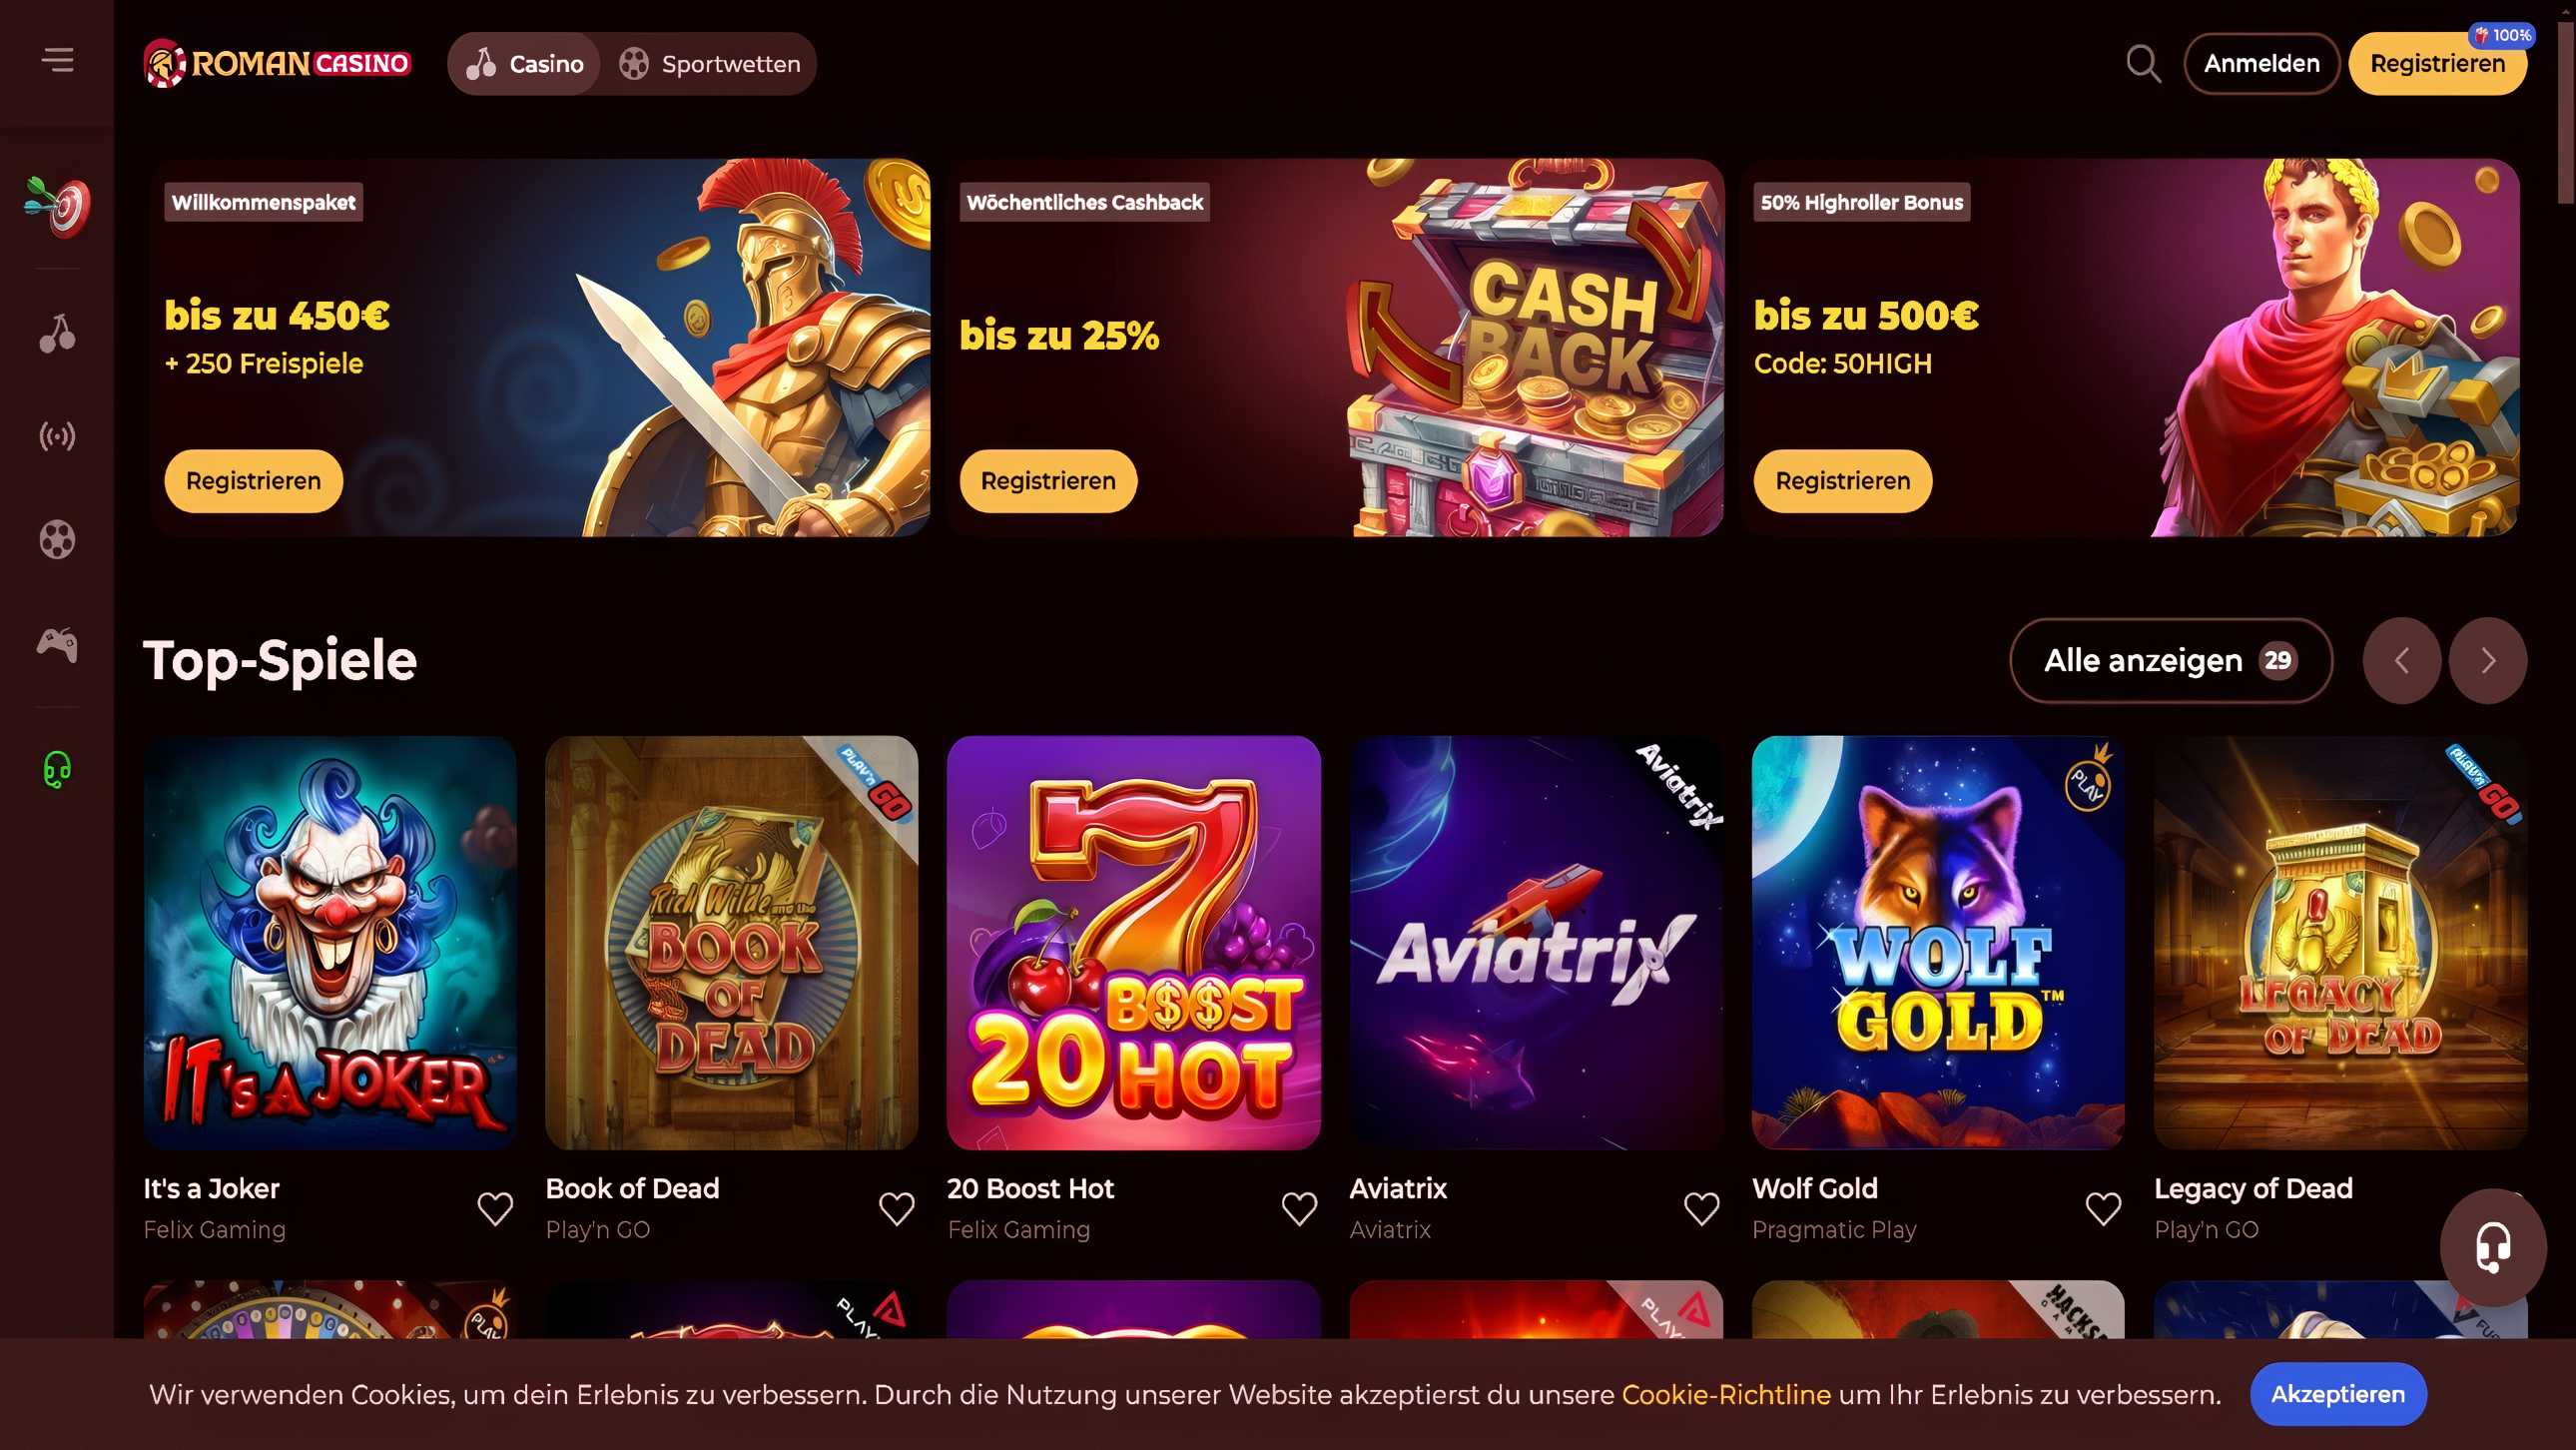Open the dartboard promotions sidebar icon
This screenshot has height=1450, width=2576.
pyautogui.click(x=57, y=207)
